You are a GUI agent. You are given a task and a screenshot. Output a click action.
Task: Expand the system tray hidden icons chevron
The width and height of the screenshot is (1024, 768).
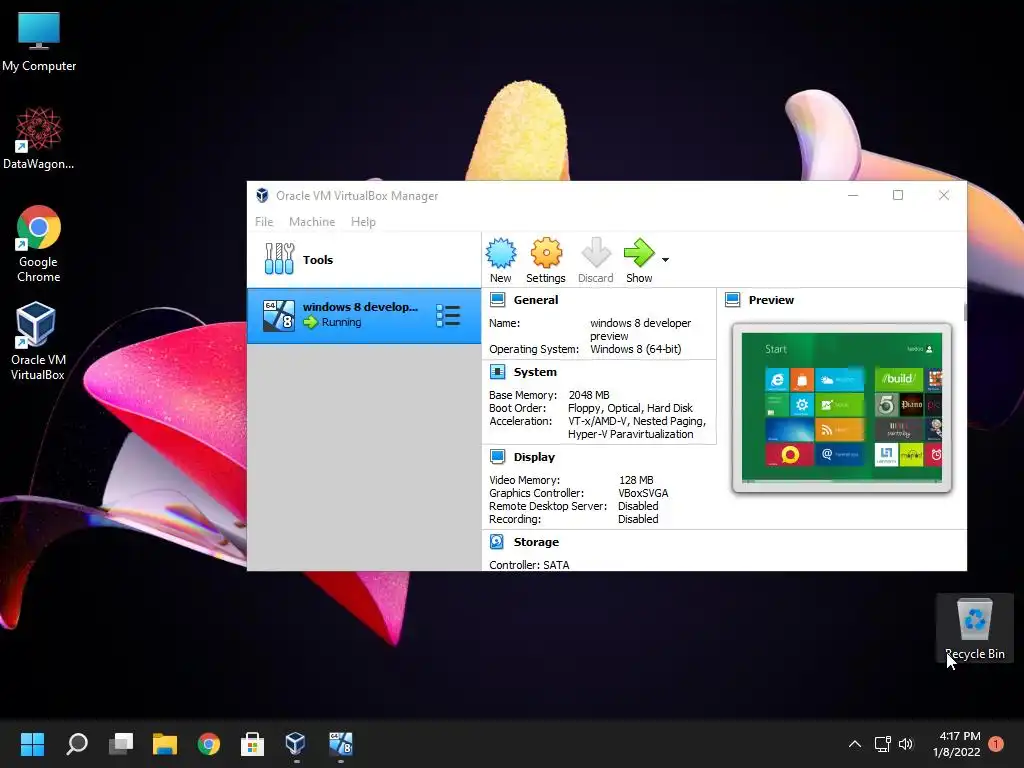tap(854, 744)
